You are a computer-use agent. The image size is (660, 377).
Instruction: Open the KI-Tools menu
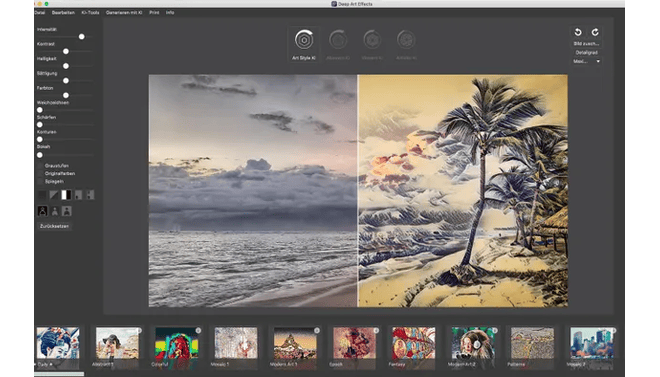click(x=90, y=13)
